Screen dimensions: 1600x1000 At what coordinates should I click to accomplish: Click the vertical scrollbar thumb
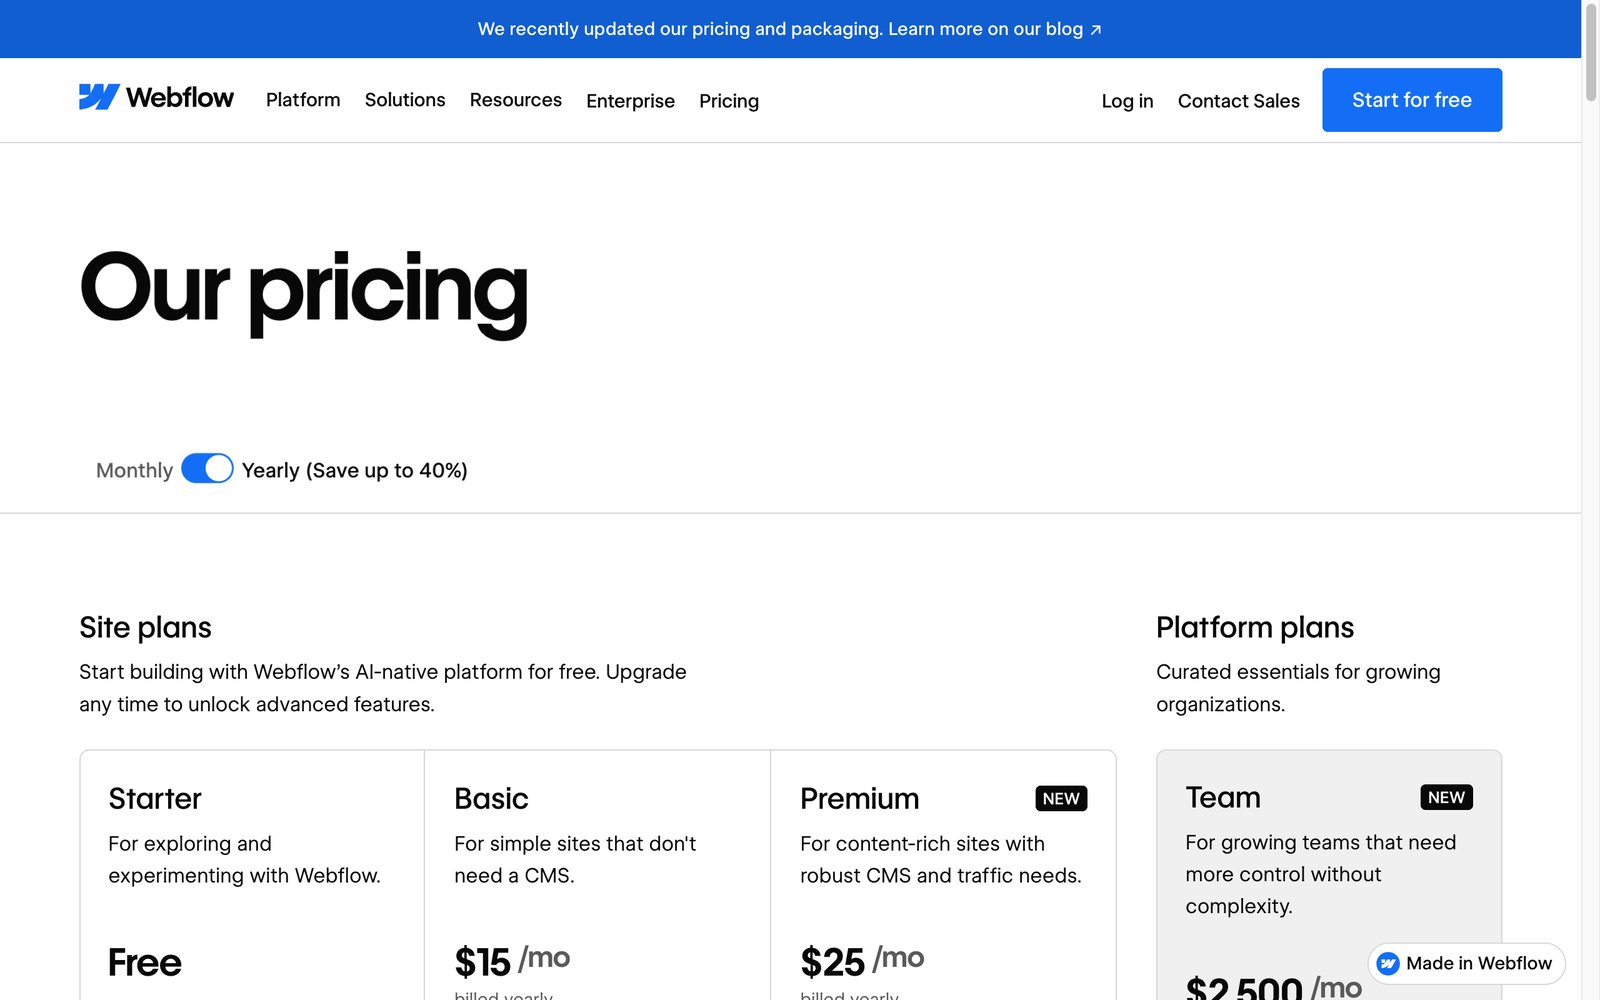pyautogui.click(x=1591, y=52)
